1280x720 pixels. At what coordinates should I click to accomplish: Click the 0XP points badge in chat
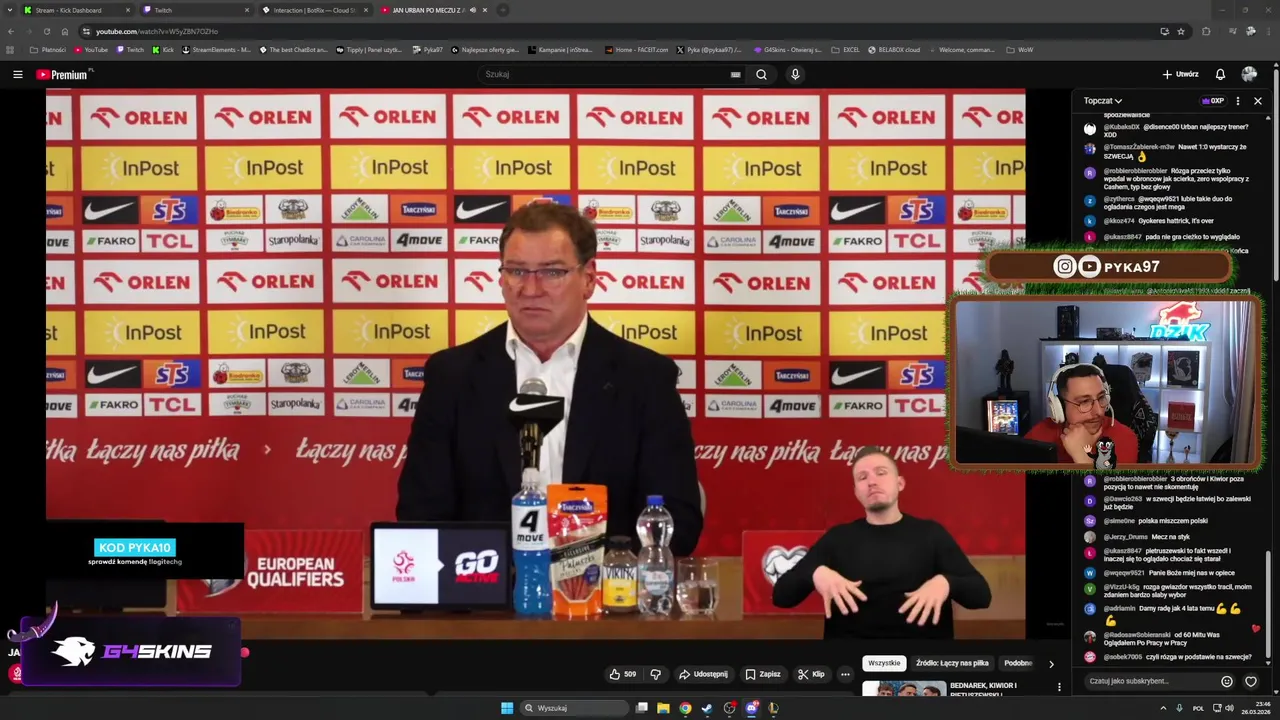click(1213, 101)
